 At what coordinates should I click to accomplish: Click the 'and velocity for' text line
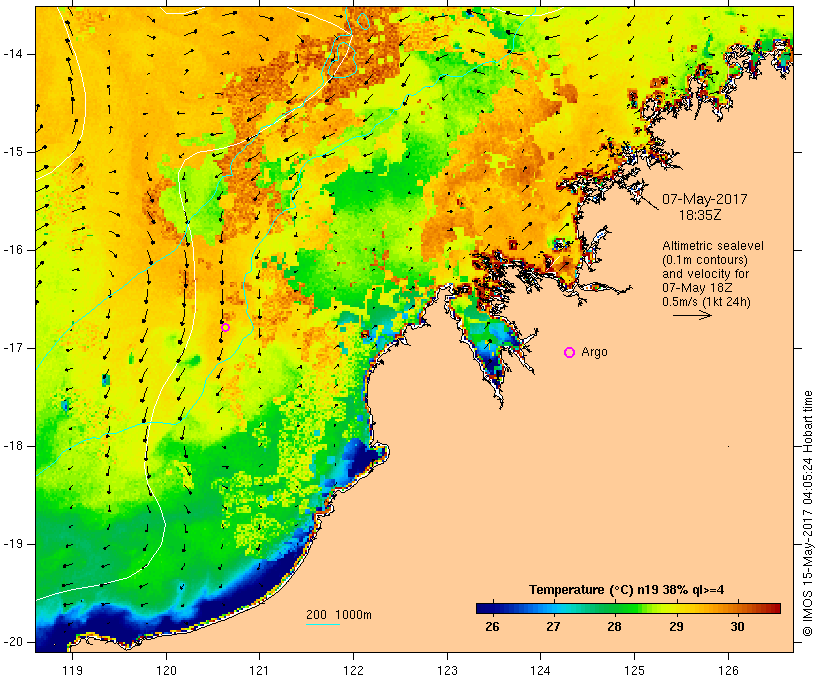tap(705, 274)
